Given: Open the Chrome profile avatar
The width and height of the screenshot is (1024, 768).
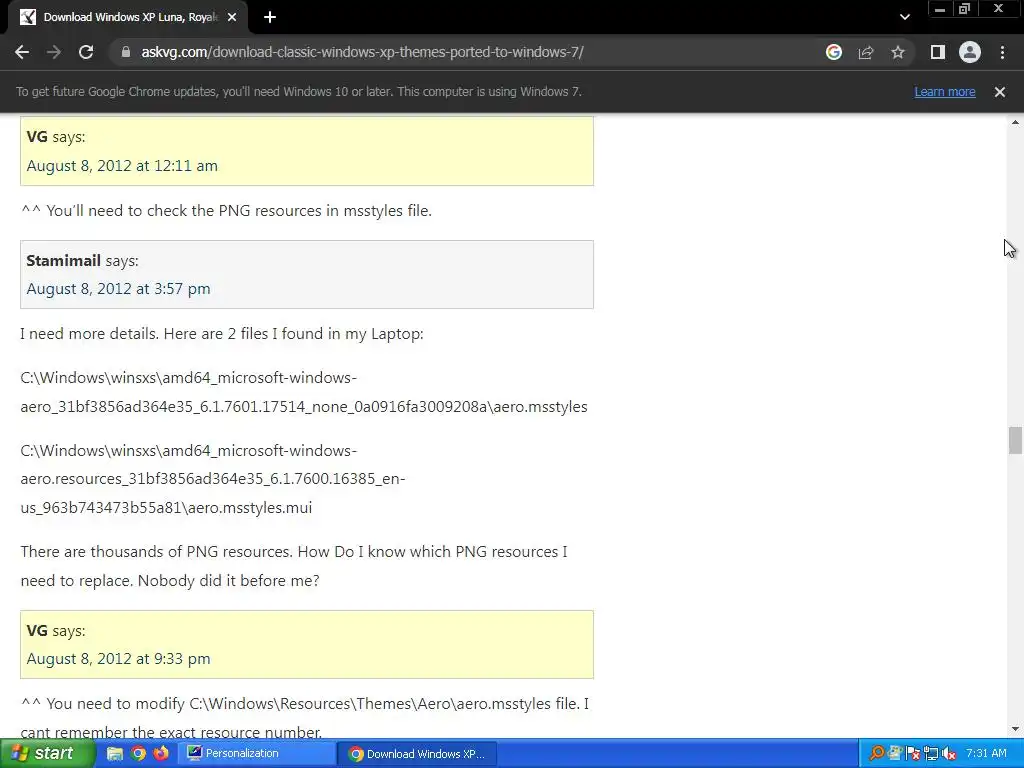Looking at the screenshot, I should [x=970, y=52].
